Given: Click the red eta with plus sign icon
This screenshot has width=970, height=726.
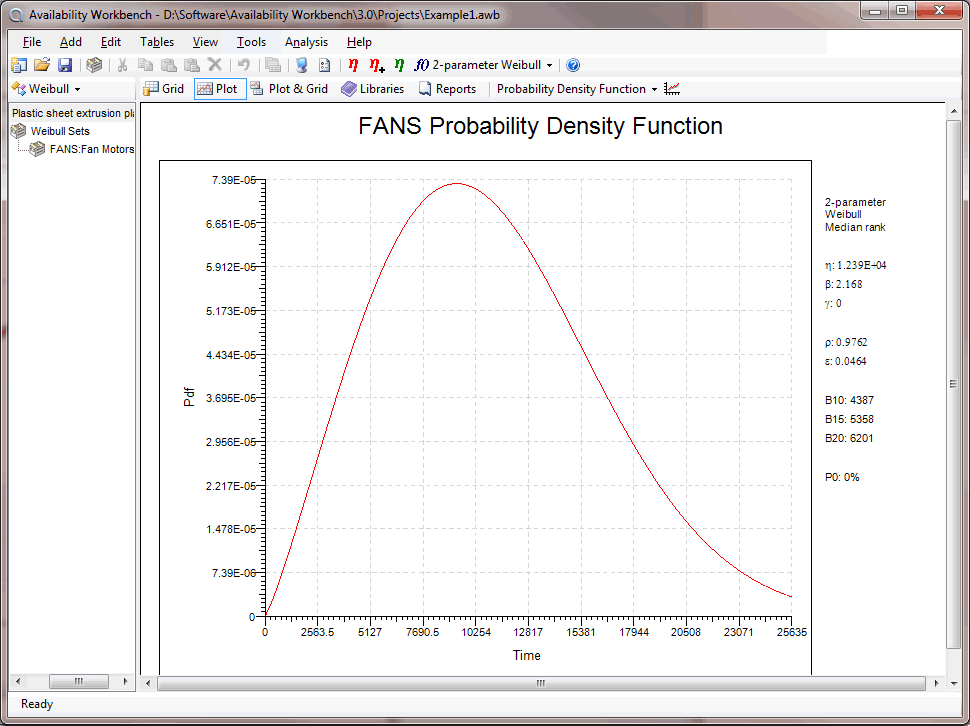Looking at the screenshot, I should click(x=376, y=65).
